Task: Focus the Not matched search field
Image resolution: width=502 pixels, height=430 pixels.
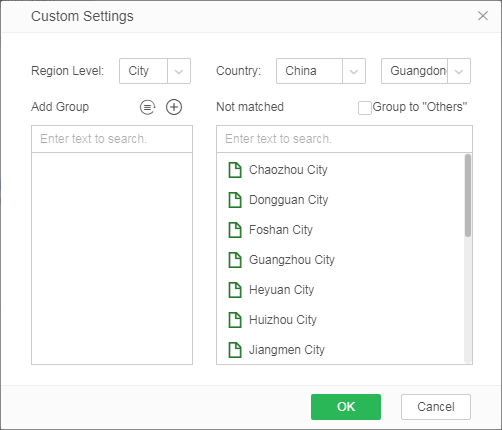Action: pos(344,139)
